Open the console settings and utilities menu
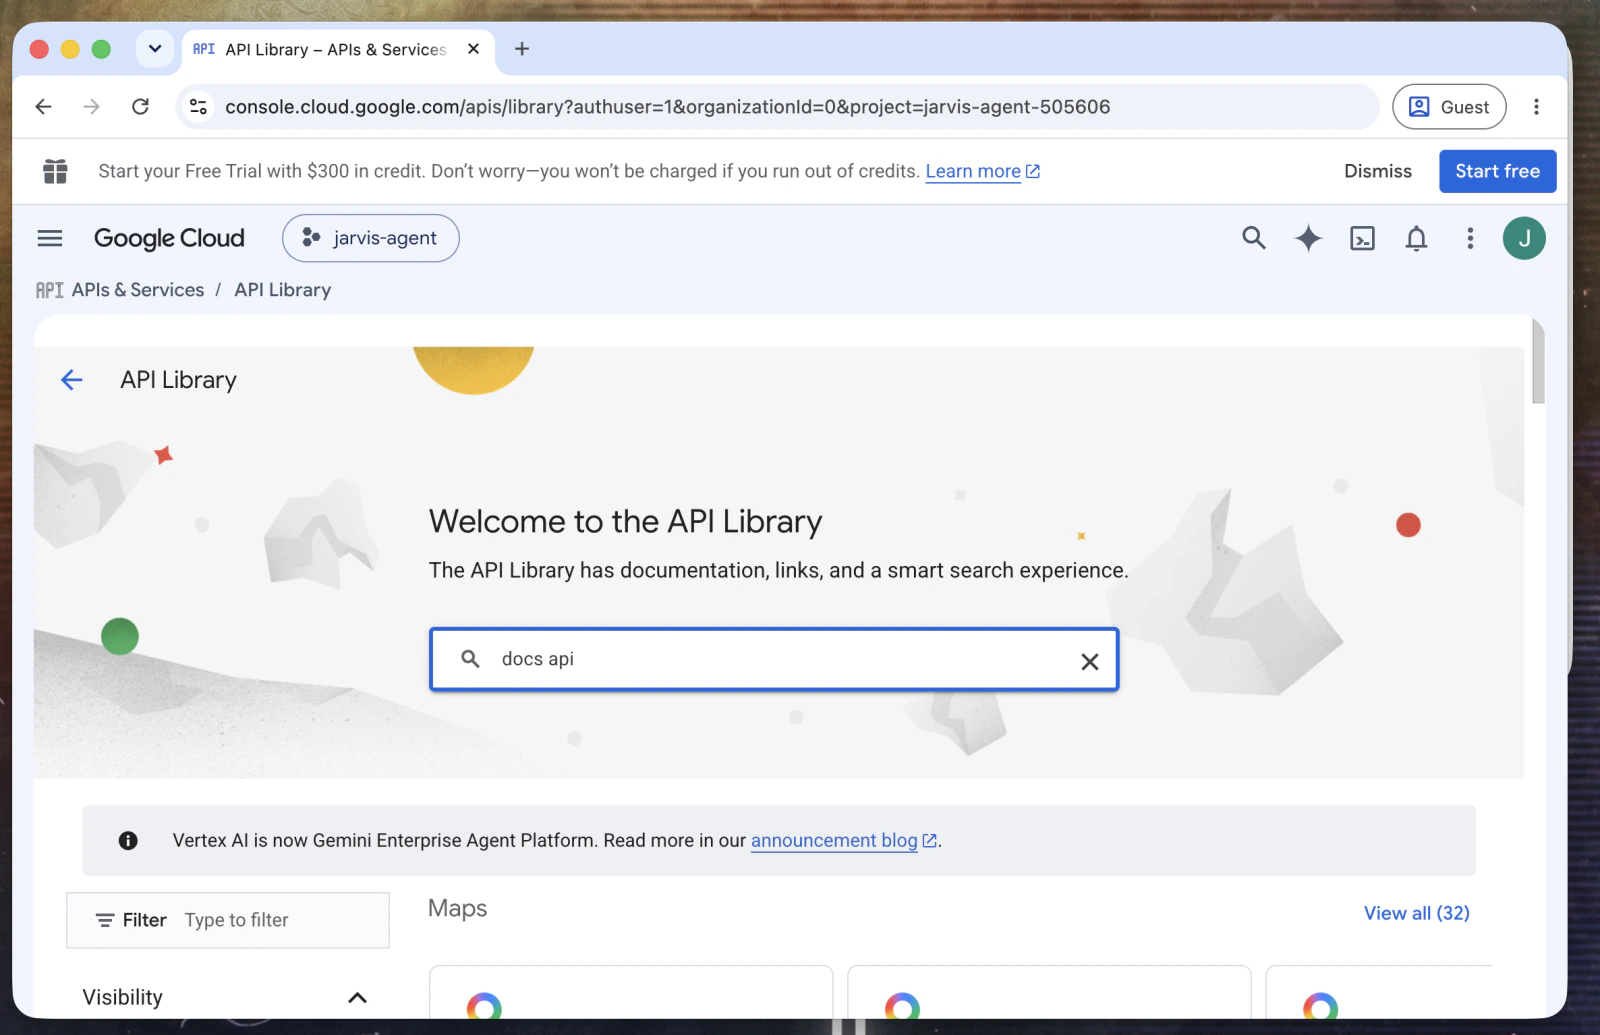The height and width of the screenshot is (1035, 1600). coord(1469,238)
